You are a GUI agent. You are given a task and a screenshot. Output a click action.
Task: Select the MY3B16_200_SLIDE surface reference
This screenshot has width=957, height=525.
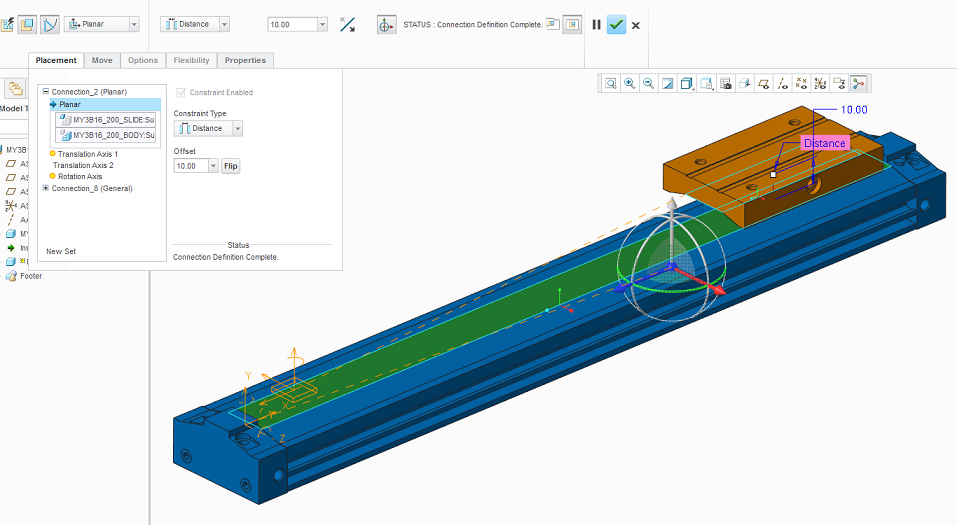point(106,120)
